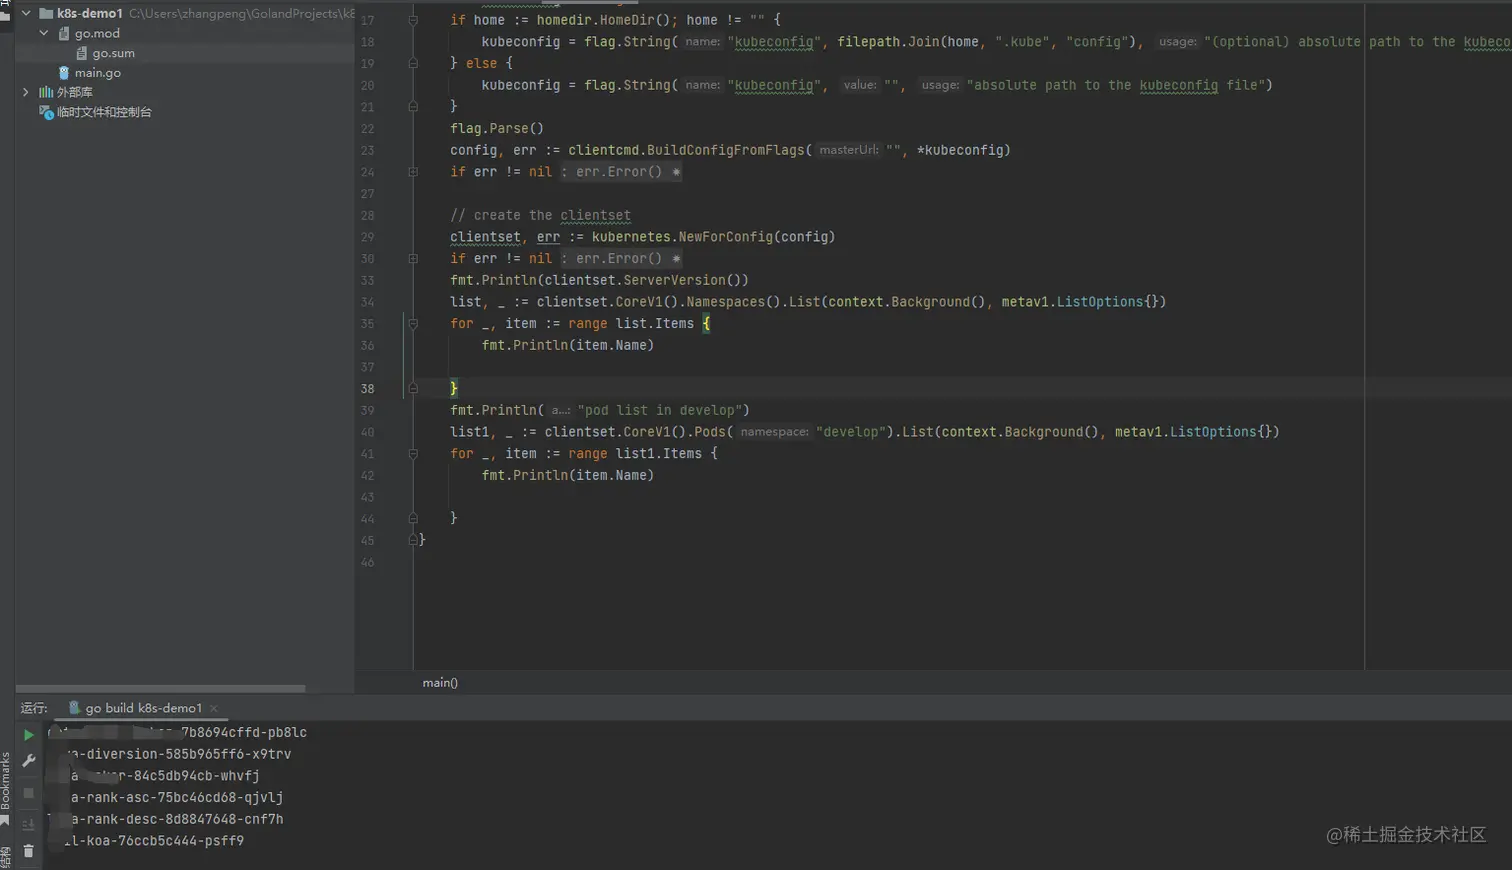Click 'list1.Items' on line 41
The width and height of the screenshot is (1512, 870).
click(x=659, y=453)
